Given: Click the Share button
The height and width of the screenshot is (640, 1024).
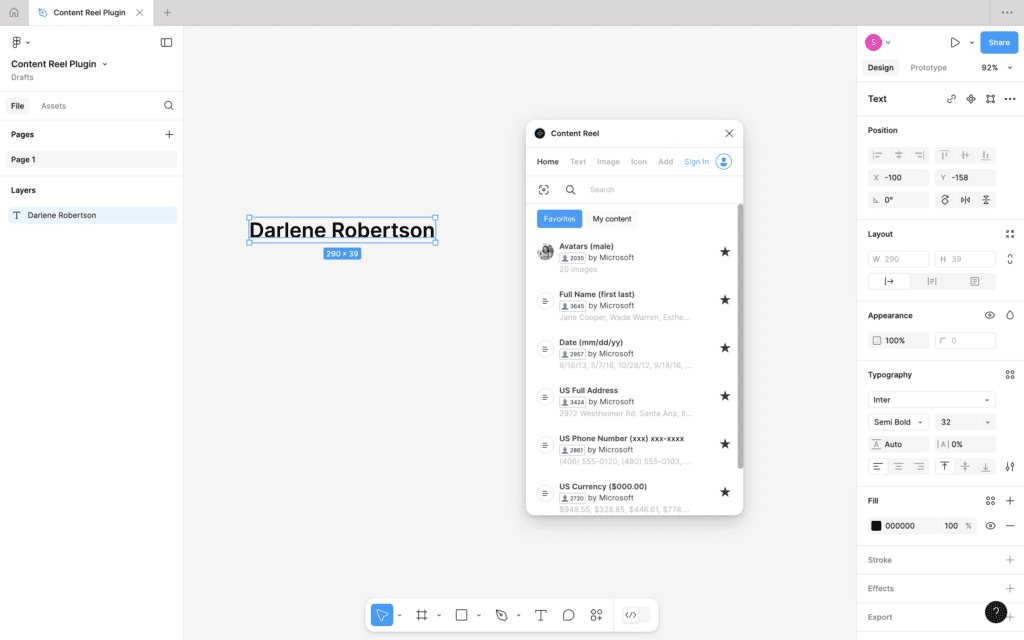Looking at the screenshot, I should (x=999, y=42).
